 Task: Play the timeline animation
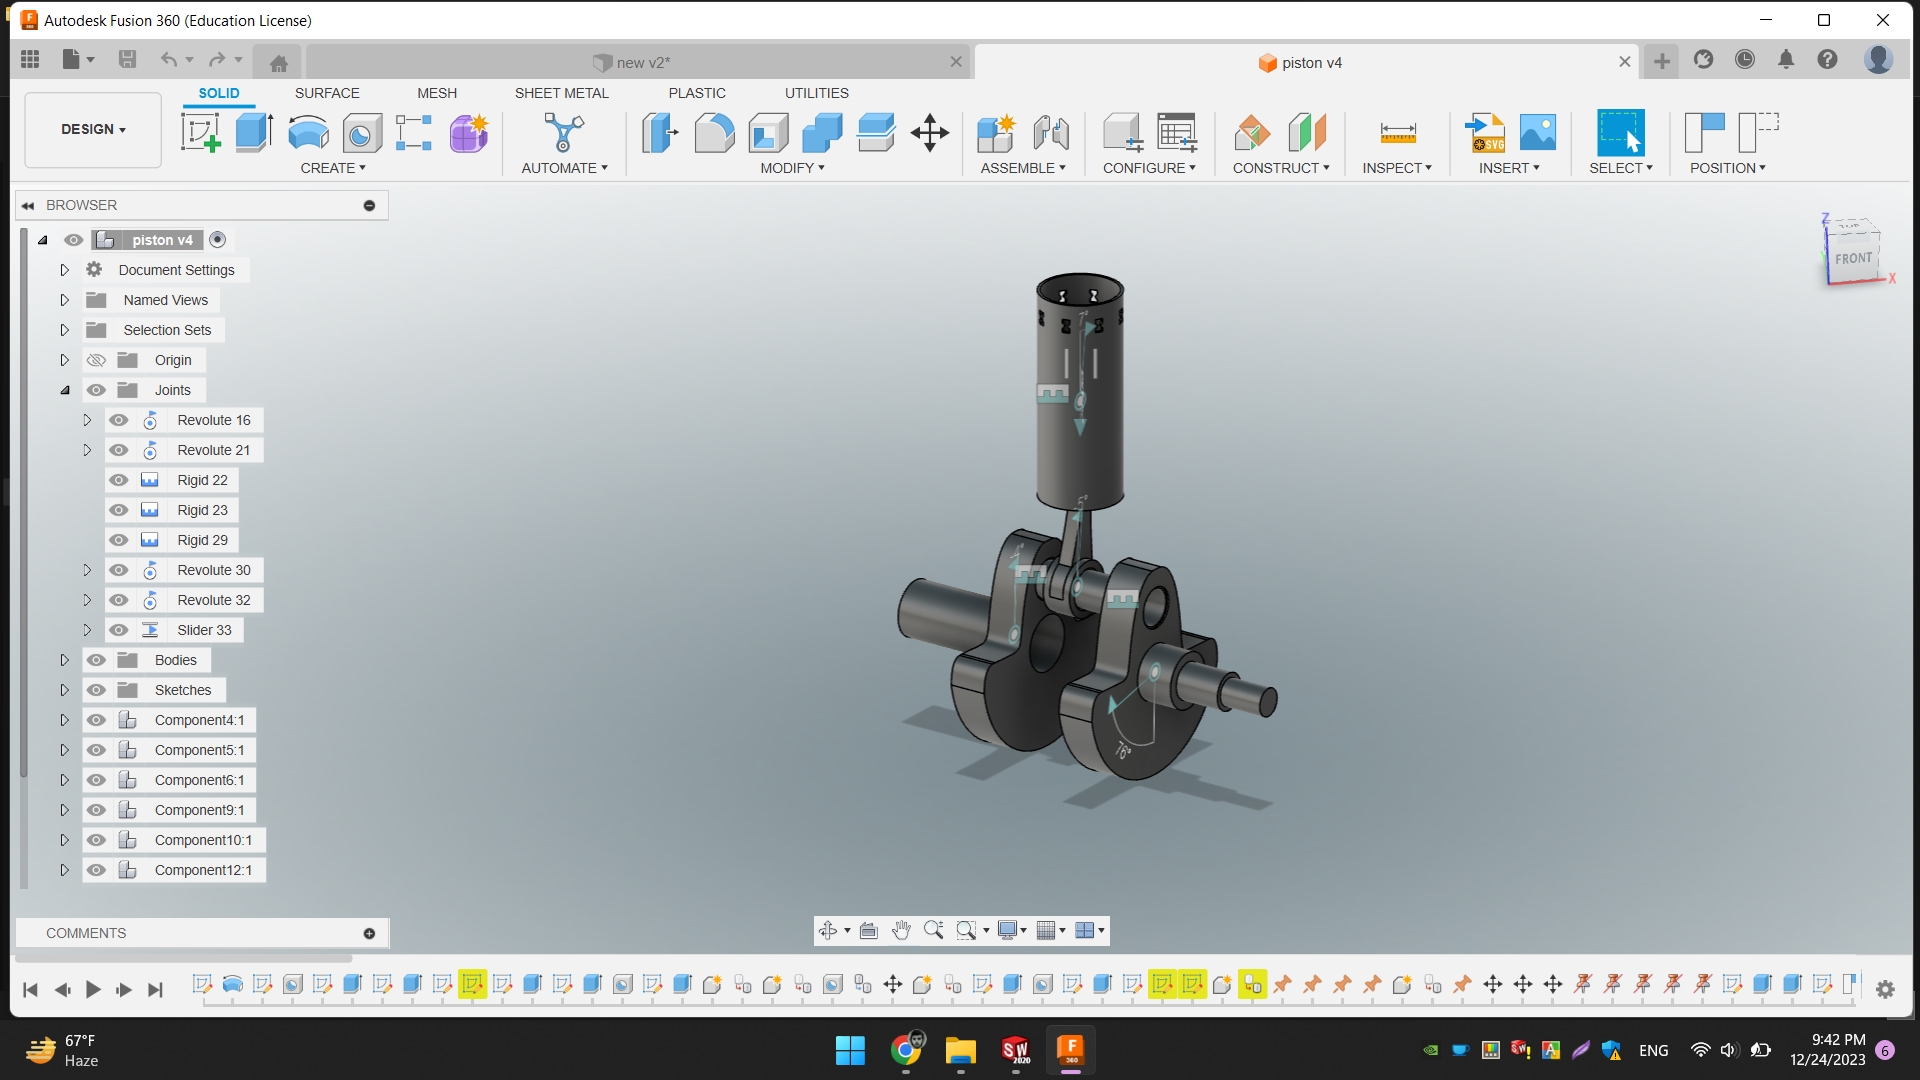pyautogui.click(x=93, y=989)
